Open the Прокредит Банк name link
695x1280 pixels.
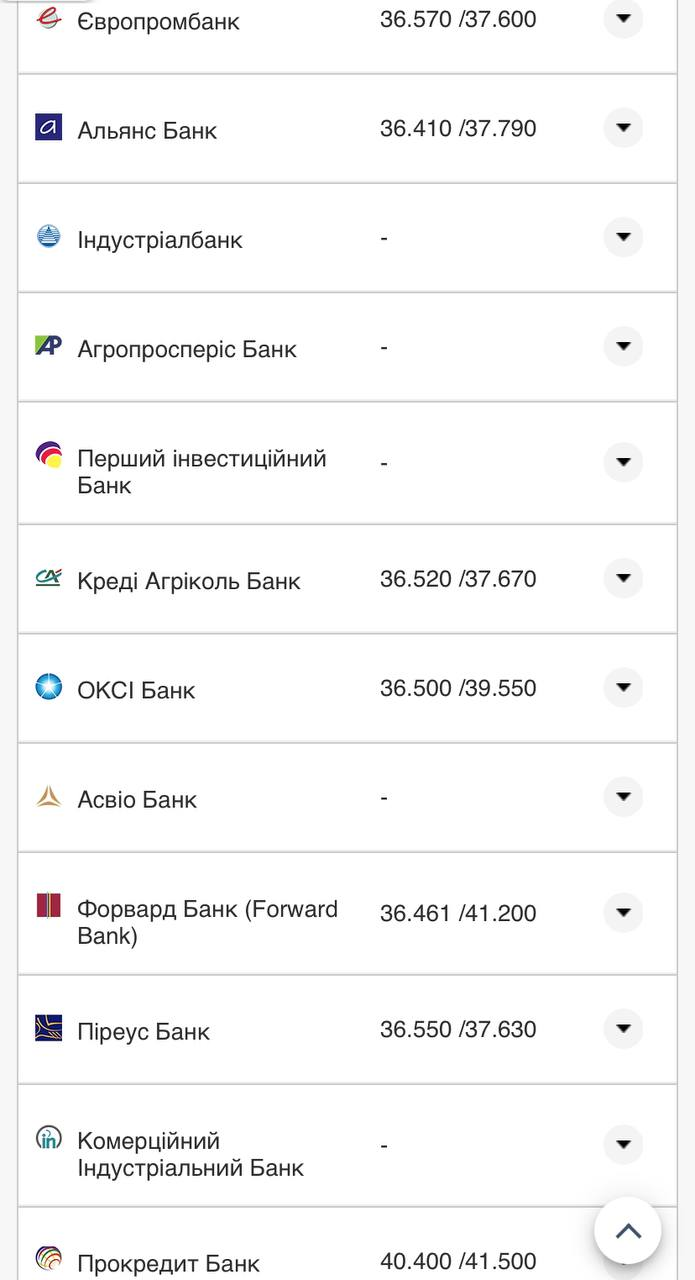click(168, 1263)
